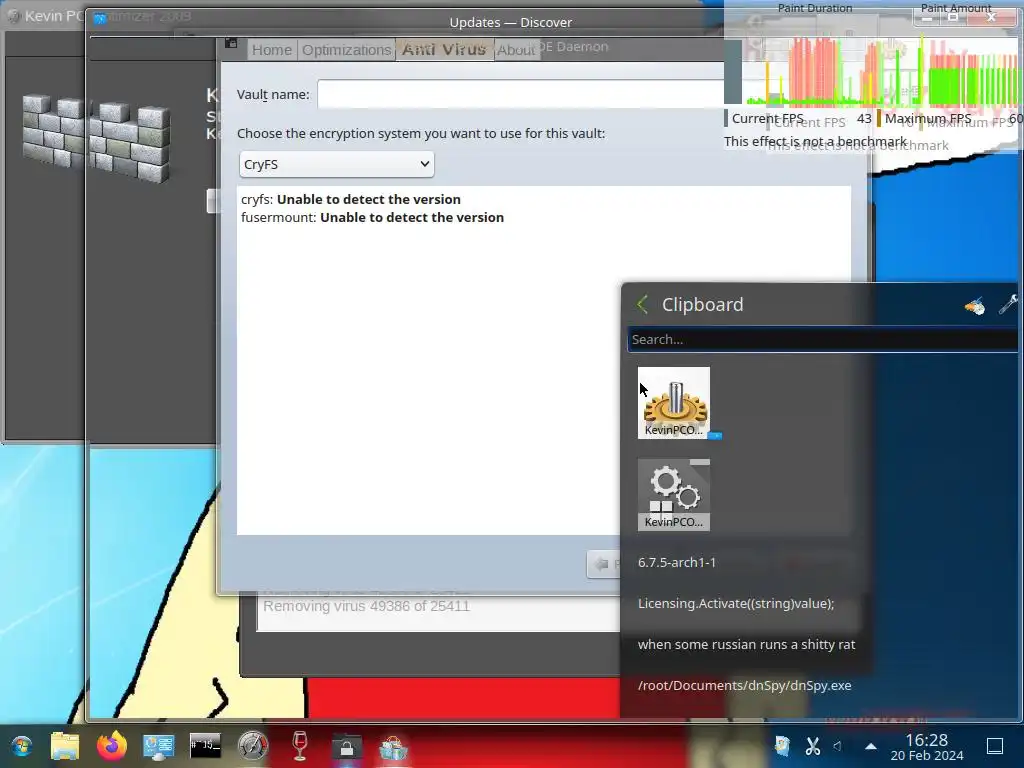The image size is (1024, 768).
Task: Open clipboard scissors tray icon
Action: pyautogui.click(x=812, y=746)
